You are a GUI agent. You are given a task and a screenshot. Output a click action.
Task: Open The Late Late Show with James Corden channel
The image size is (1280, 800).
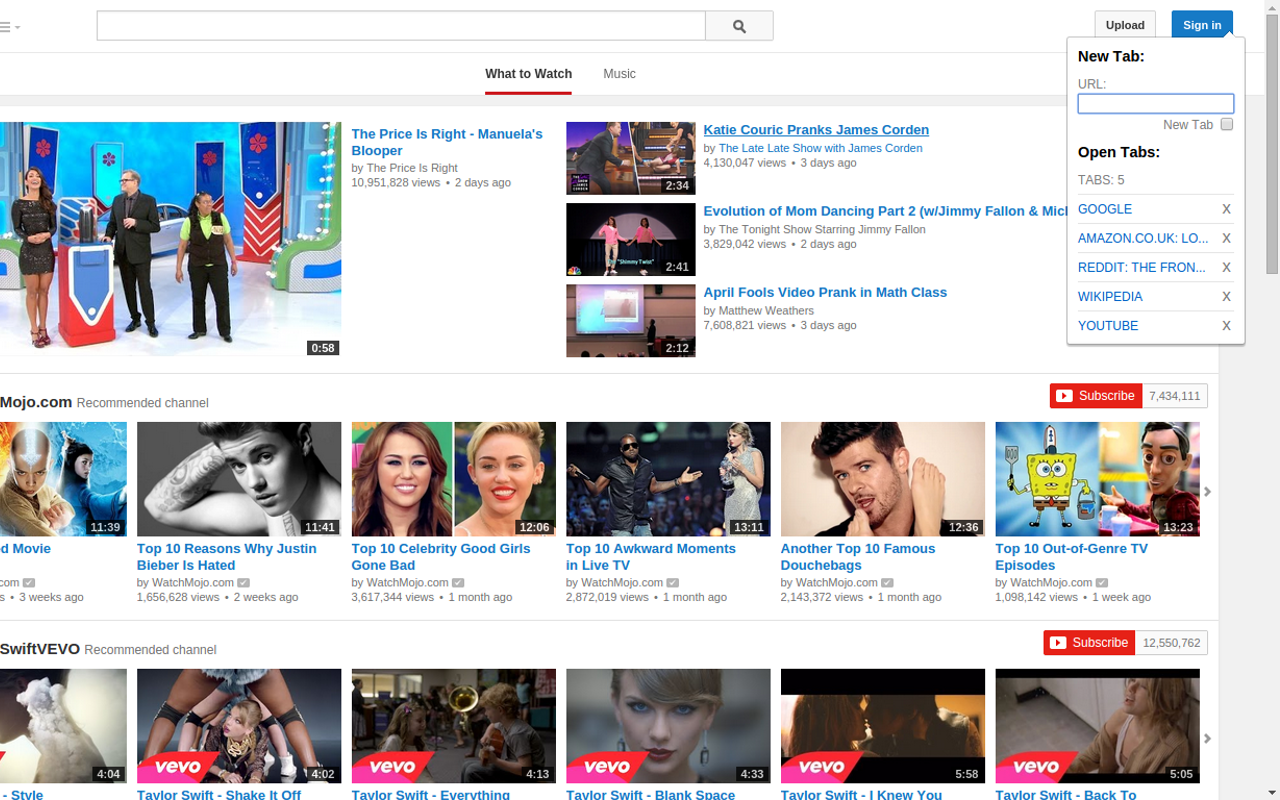click(820, 148)
